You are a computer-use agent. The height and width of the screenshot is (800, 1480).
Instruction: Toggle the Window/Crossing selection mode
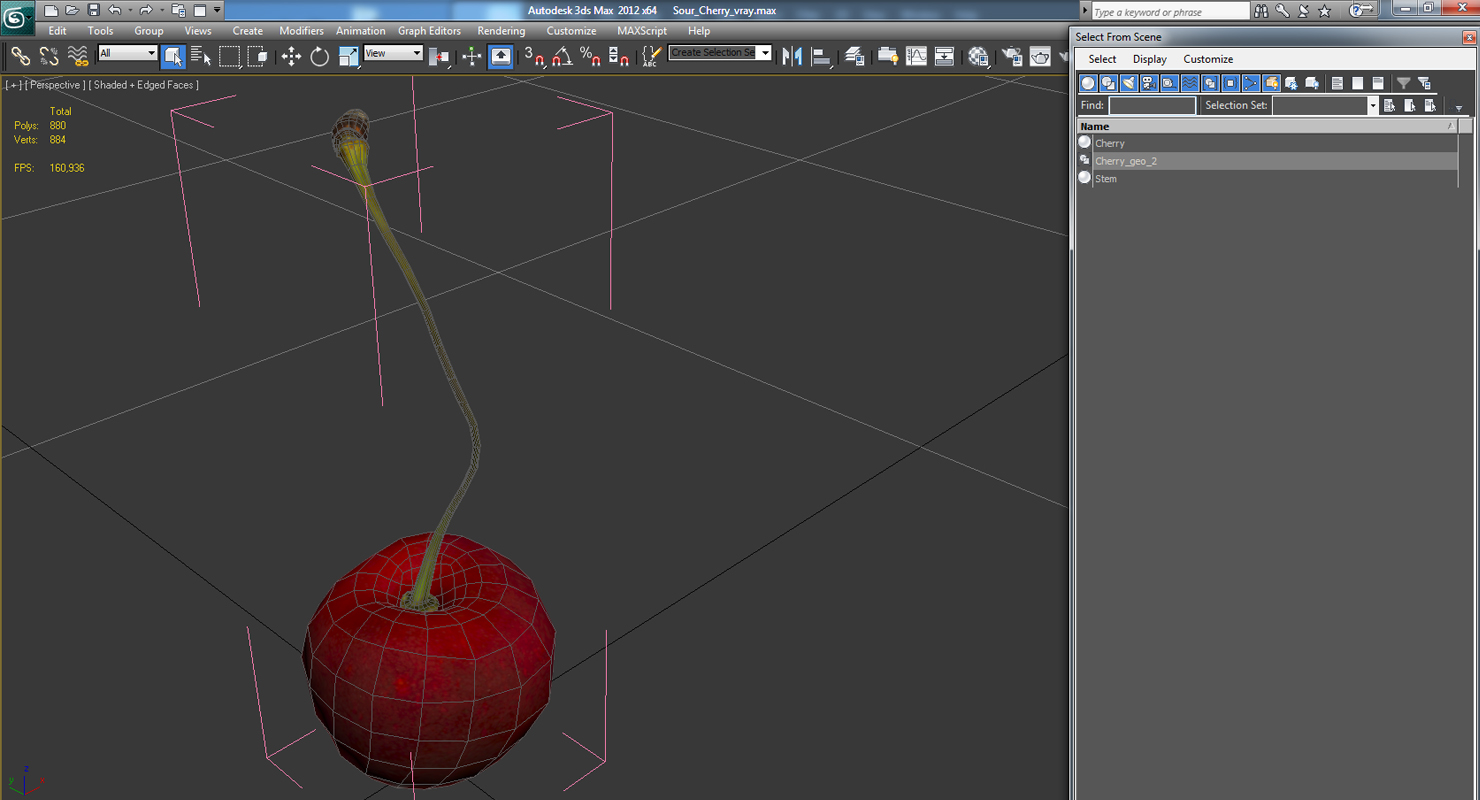(x=258, y=56)
